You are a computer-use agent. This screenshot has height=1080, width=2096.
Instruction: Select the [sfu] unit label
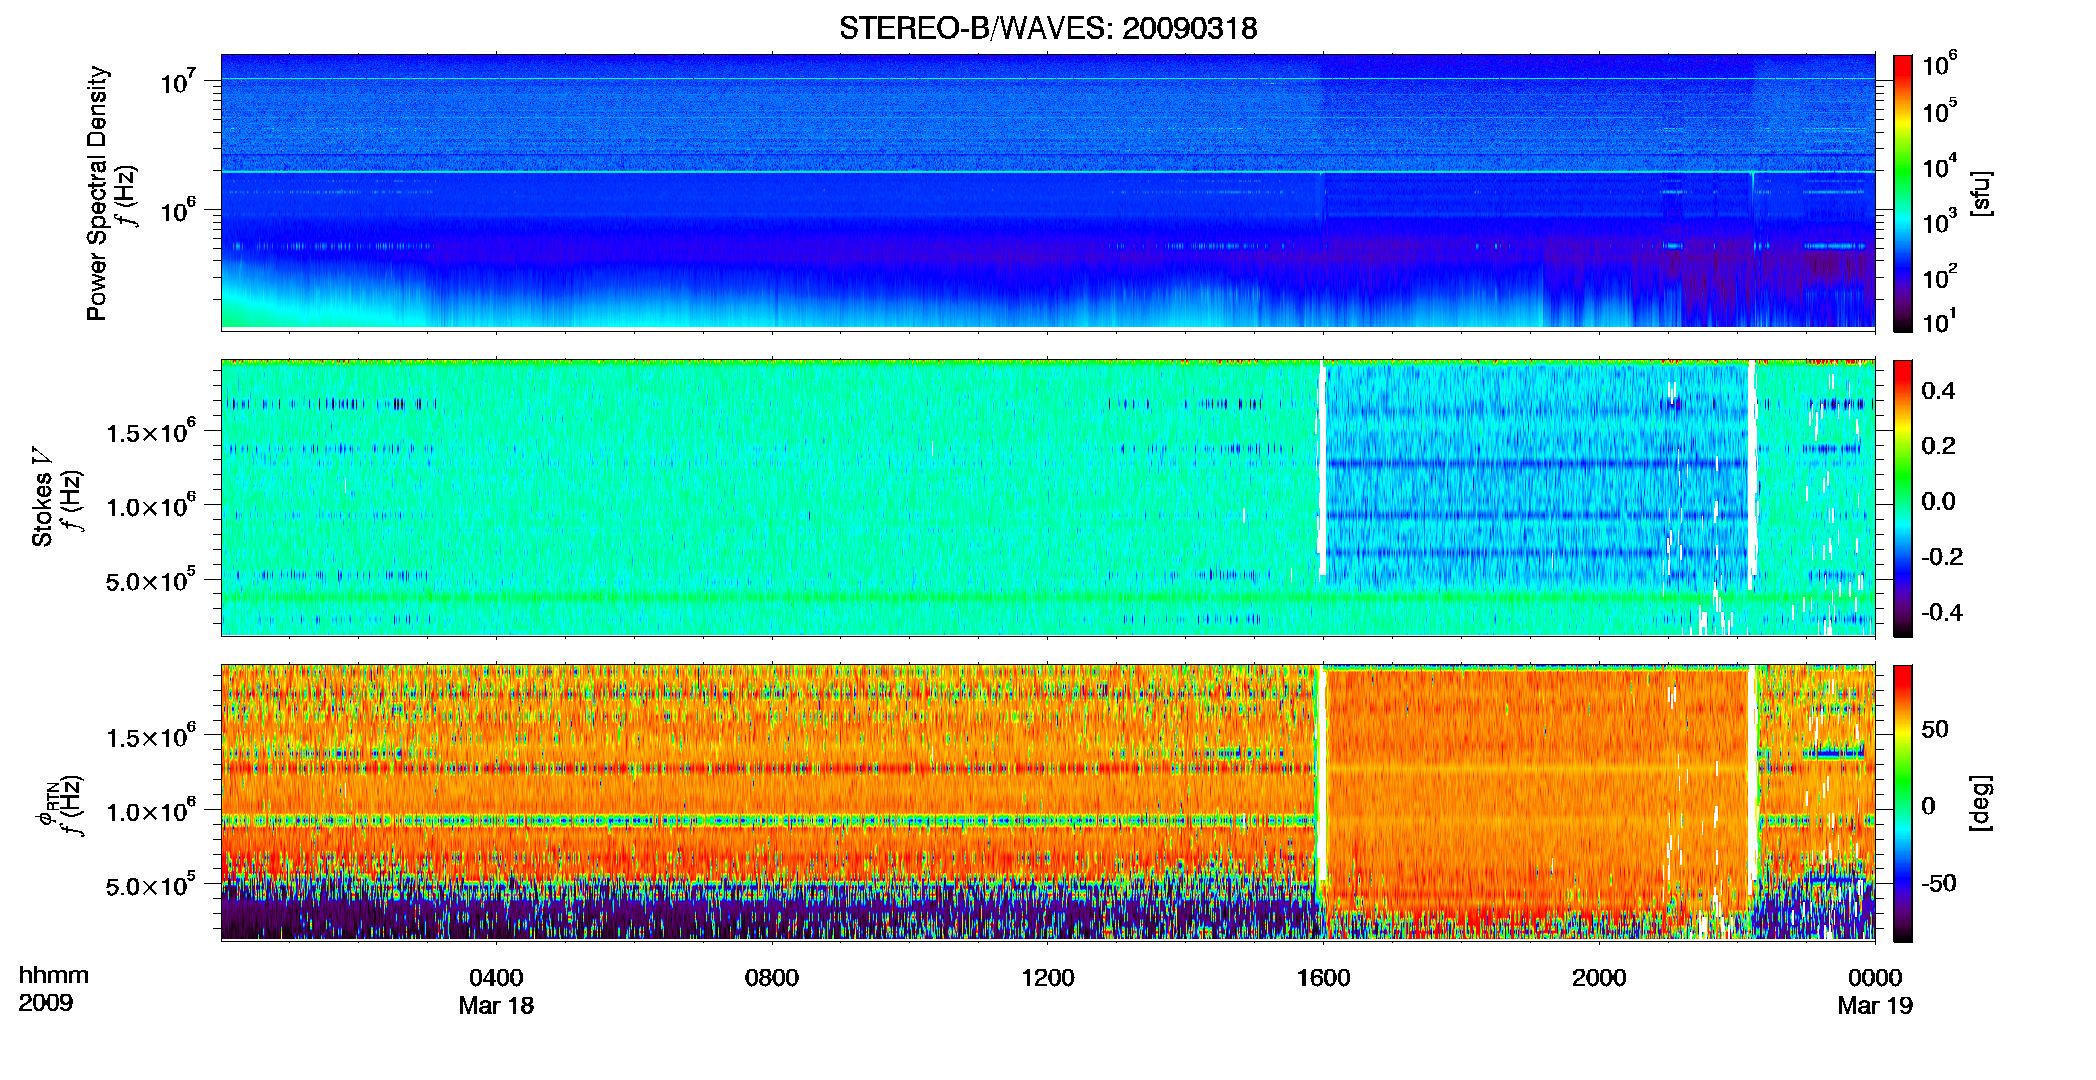tap(1981, 193)
